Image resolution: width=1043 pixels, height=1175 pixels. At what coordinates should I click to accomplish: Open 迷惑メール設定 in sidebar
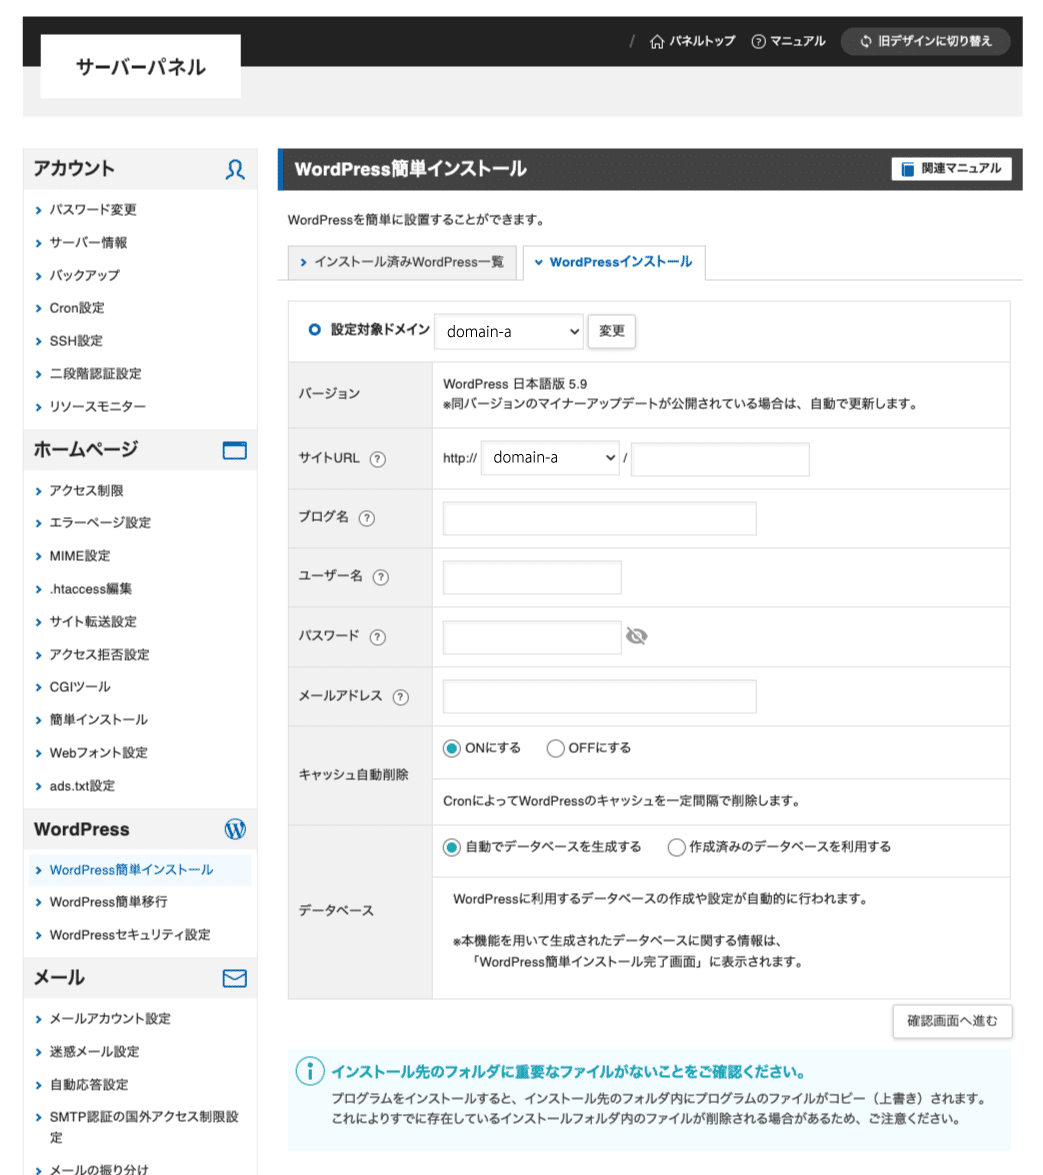click(x=94, y=1052)
